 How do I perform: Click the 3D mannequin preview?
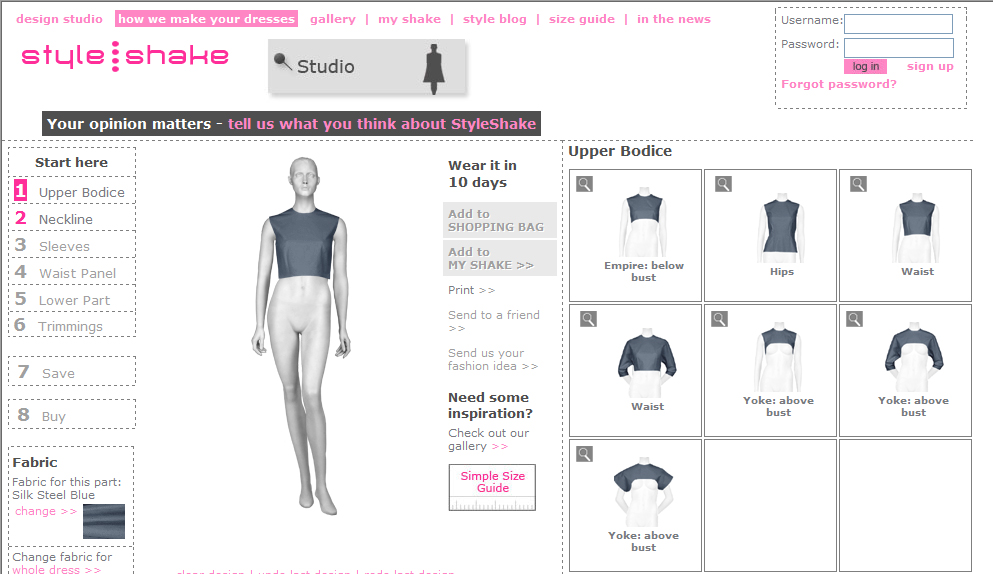point(303,336)
